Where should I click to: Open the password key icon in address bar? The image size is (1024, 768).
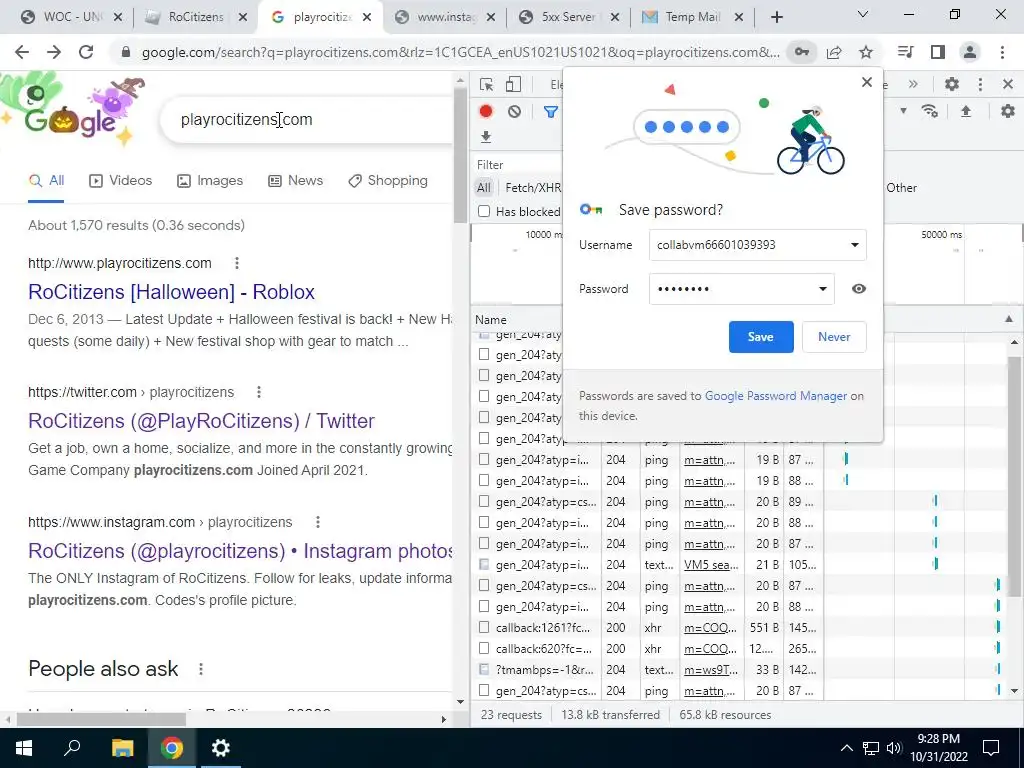[802, 52]
